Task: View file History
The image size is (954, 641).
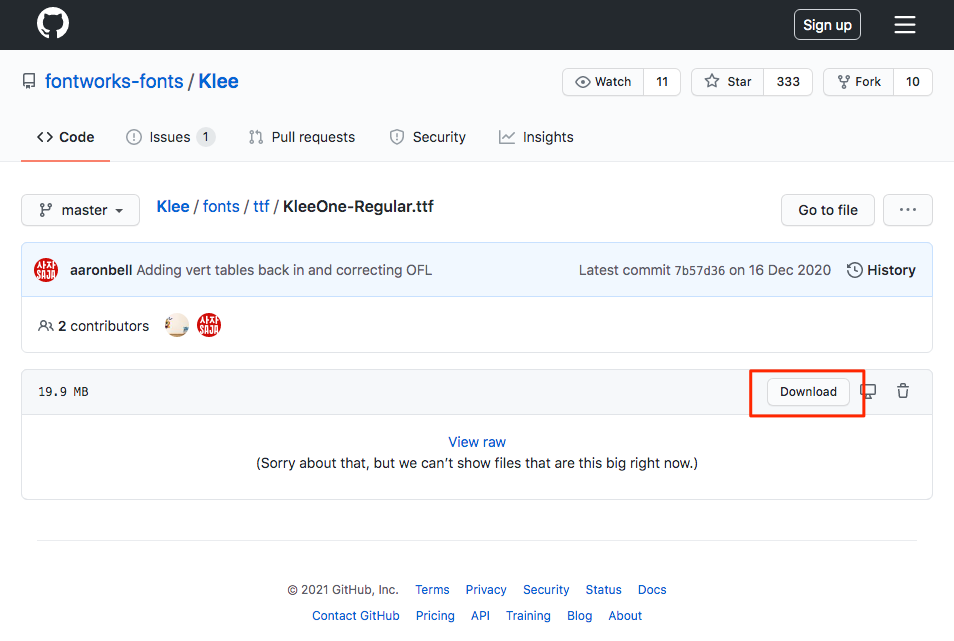Action: tap(881, 270)
